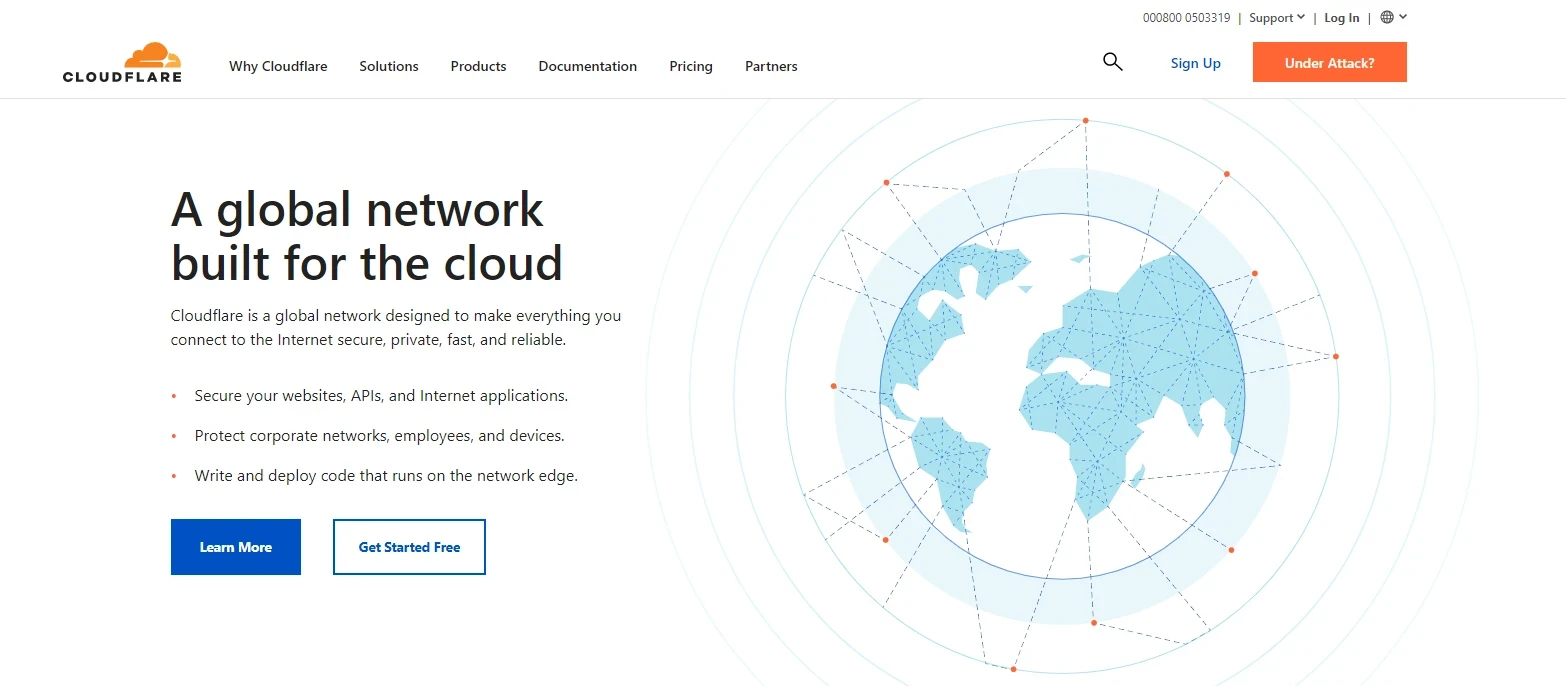This screenshot has width=1566, height=686.
Task: Expand the language selector chevron
Action: [x=1402, y=17]
